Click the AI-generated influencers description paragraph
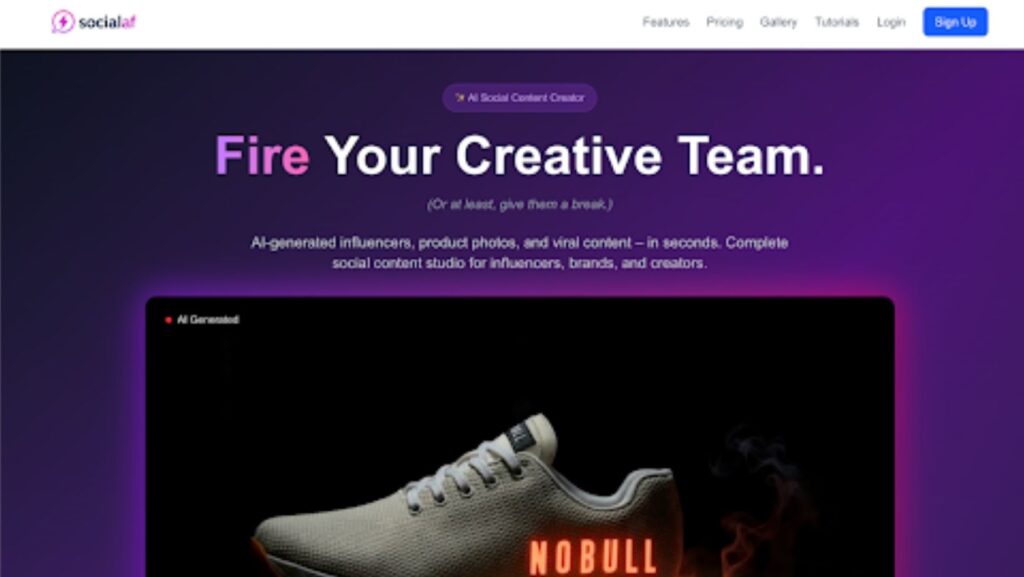The width and height of the screenshot is (1024, 577). [x=519, y=253]
